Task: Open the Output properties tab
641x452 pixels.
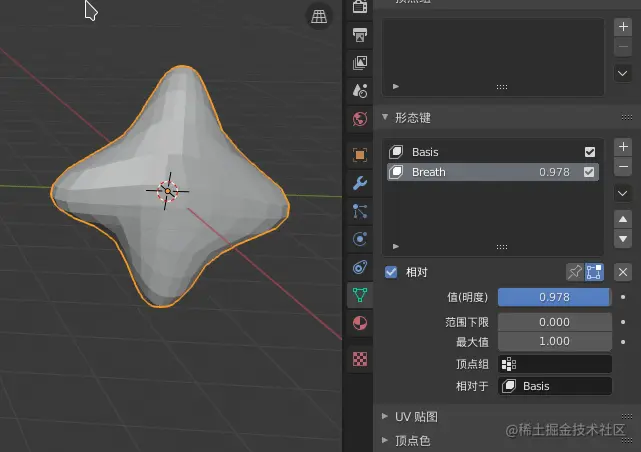Action: (360, 35)
